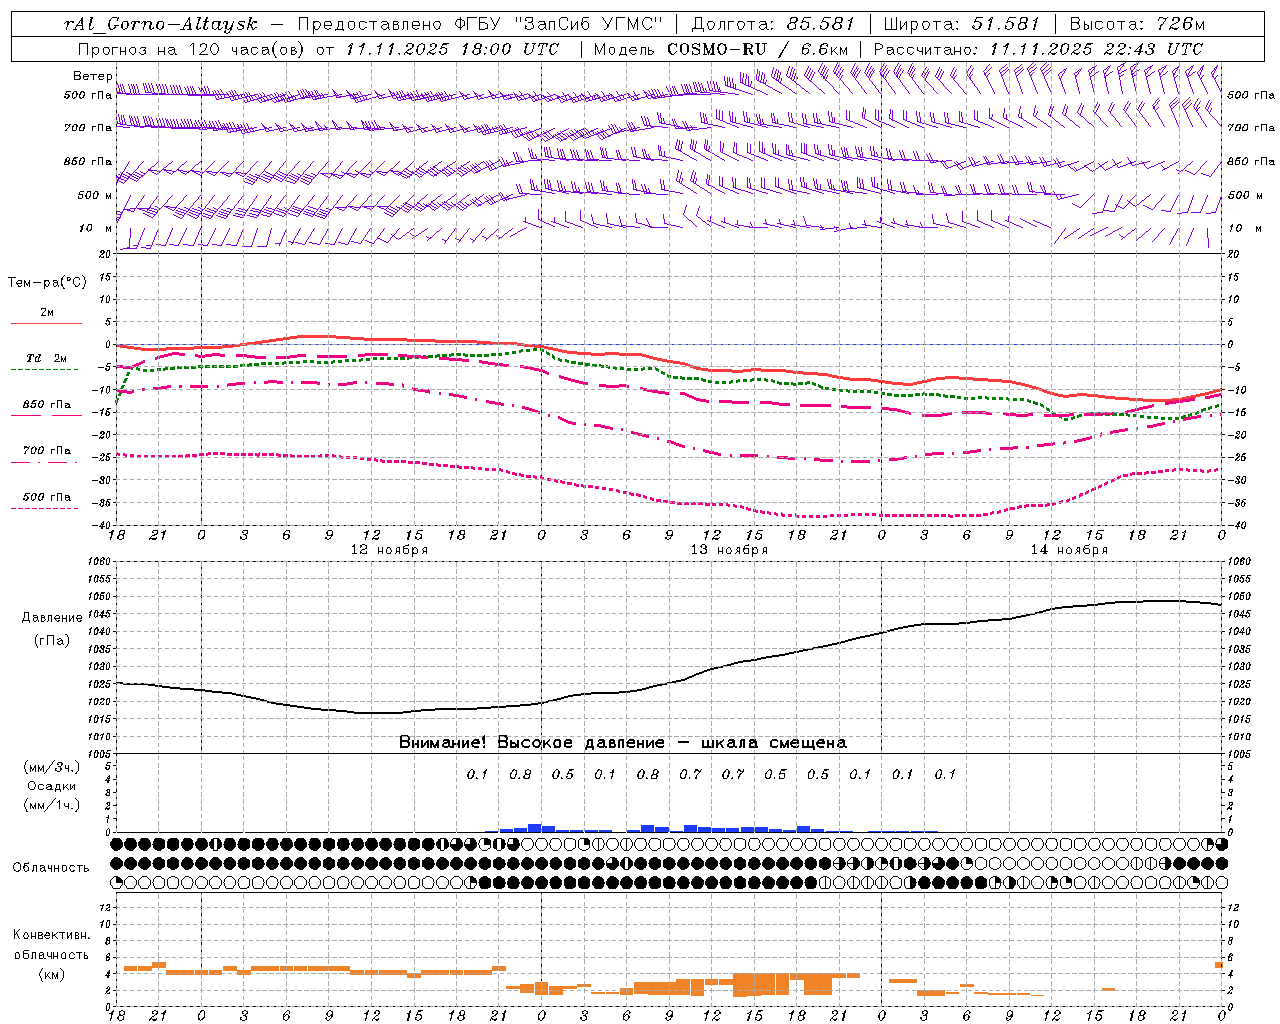The width and height of the screenshot is (1280, 1024).
Task: Click the 700 гПа label in temperature legend
Action: (47, 450)
